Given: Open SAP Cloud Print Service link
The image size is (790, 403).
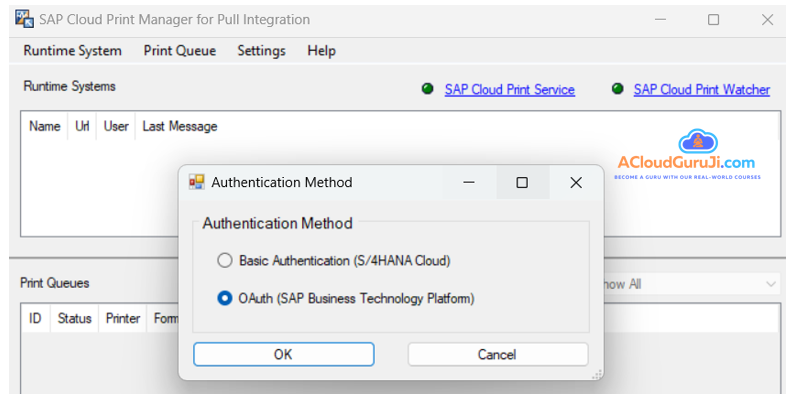Looking at the screenshot, I should coord(509,90).
